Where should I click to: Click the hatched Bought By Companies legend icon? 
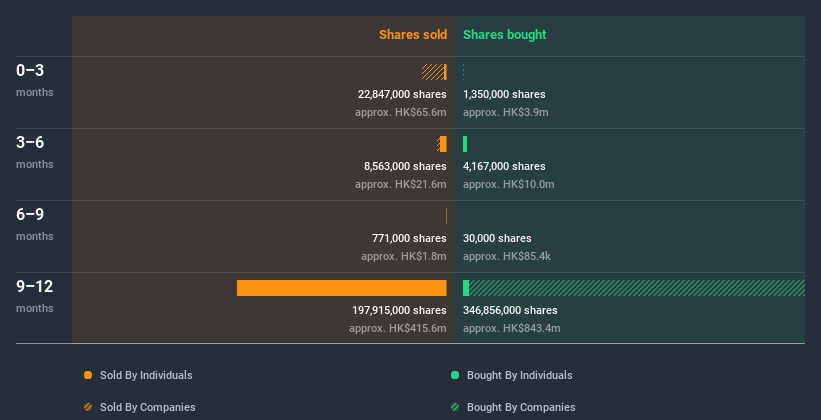point(455,407)
